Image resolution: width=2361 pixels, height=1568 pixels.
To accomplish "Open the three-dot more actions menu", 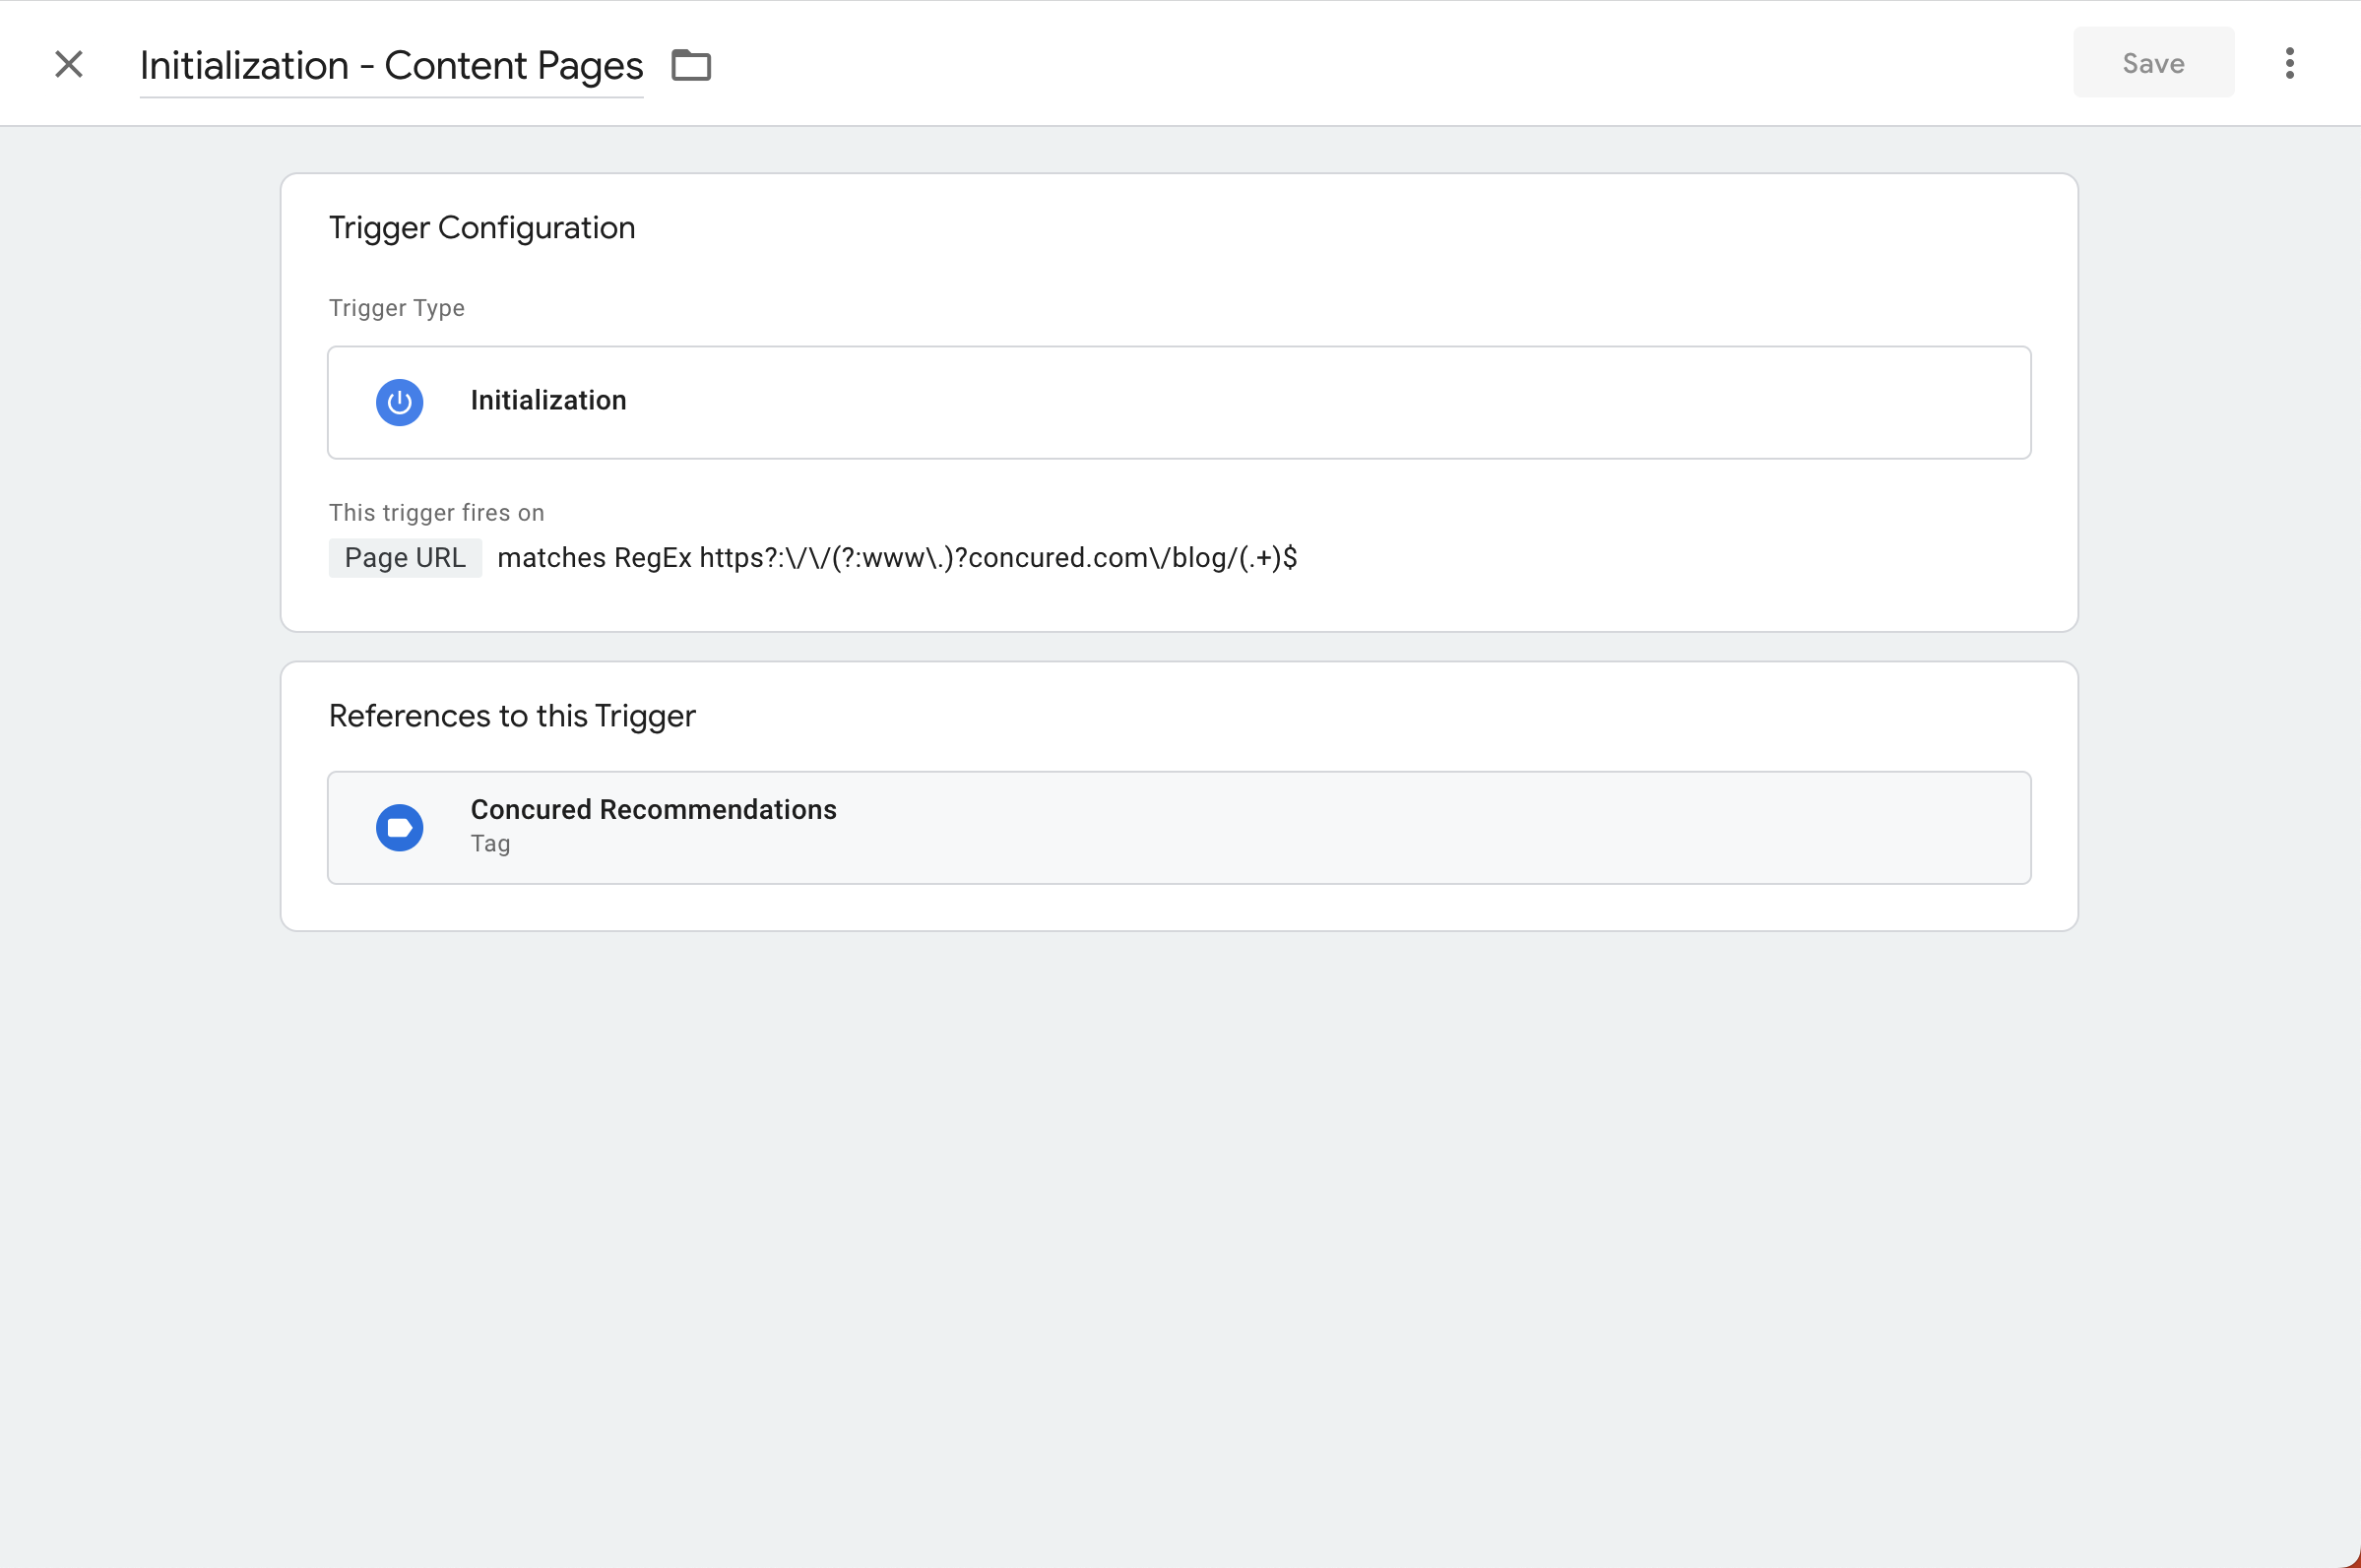I will tap(2289, 63).
